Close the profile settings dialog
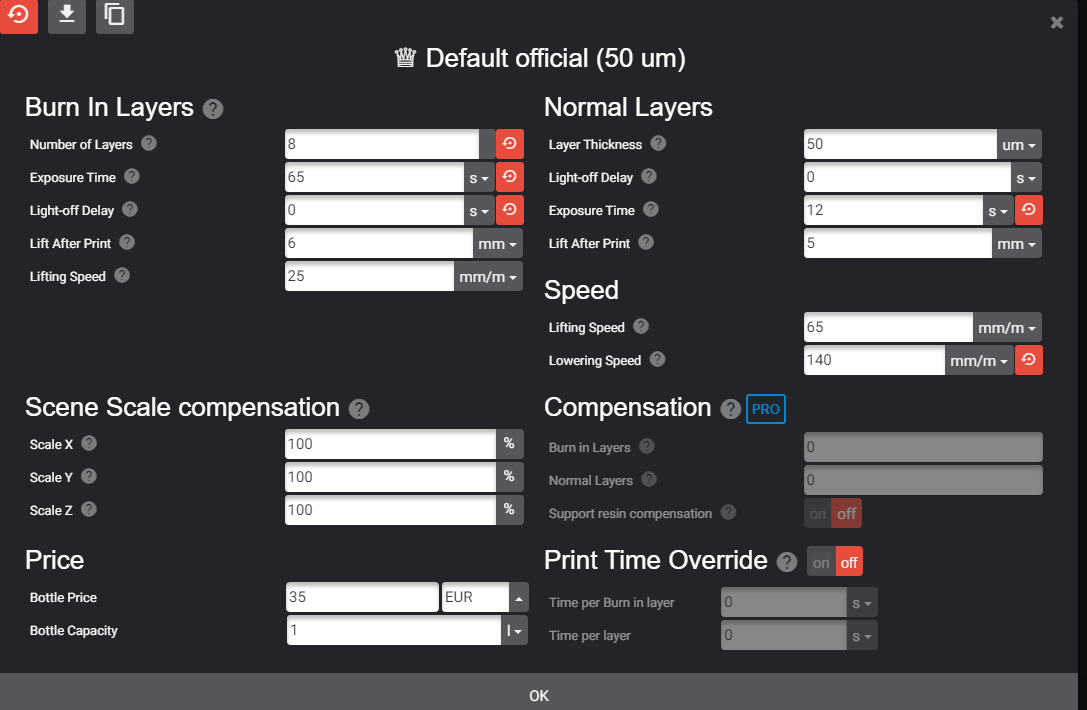This screenshot has width=1087, height=710. [1056, 23]
